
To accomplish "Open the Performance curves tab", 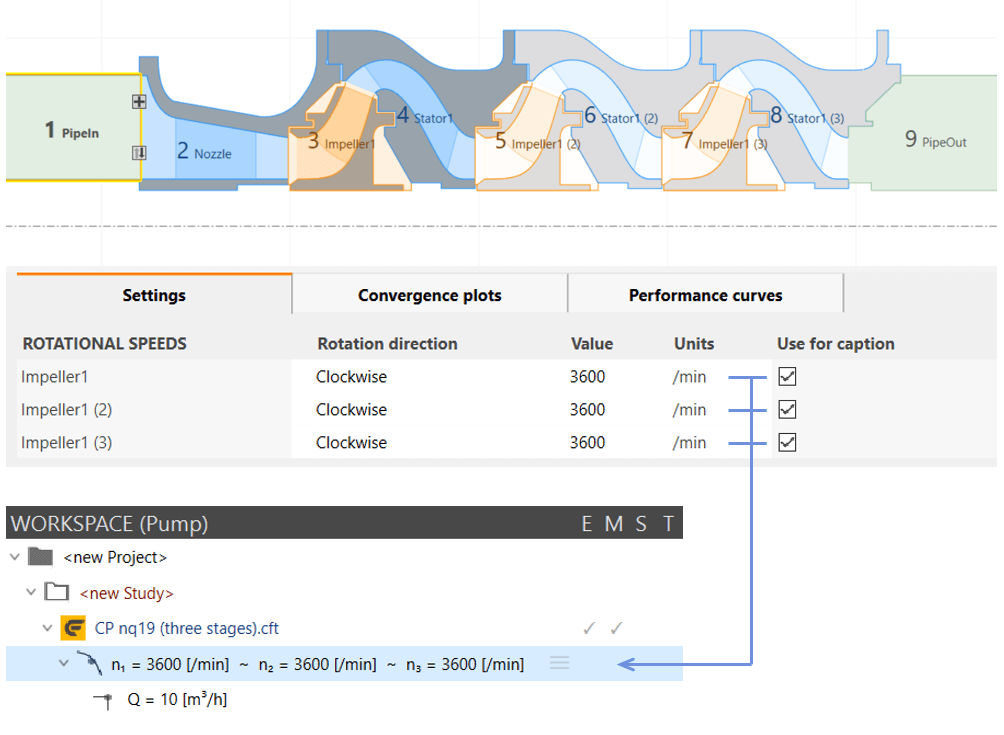I will tap(706, 295).
